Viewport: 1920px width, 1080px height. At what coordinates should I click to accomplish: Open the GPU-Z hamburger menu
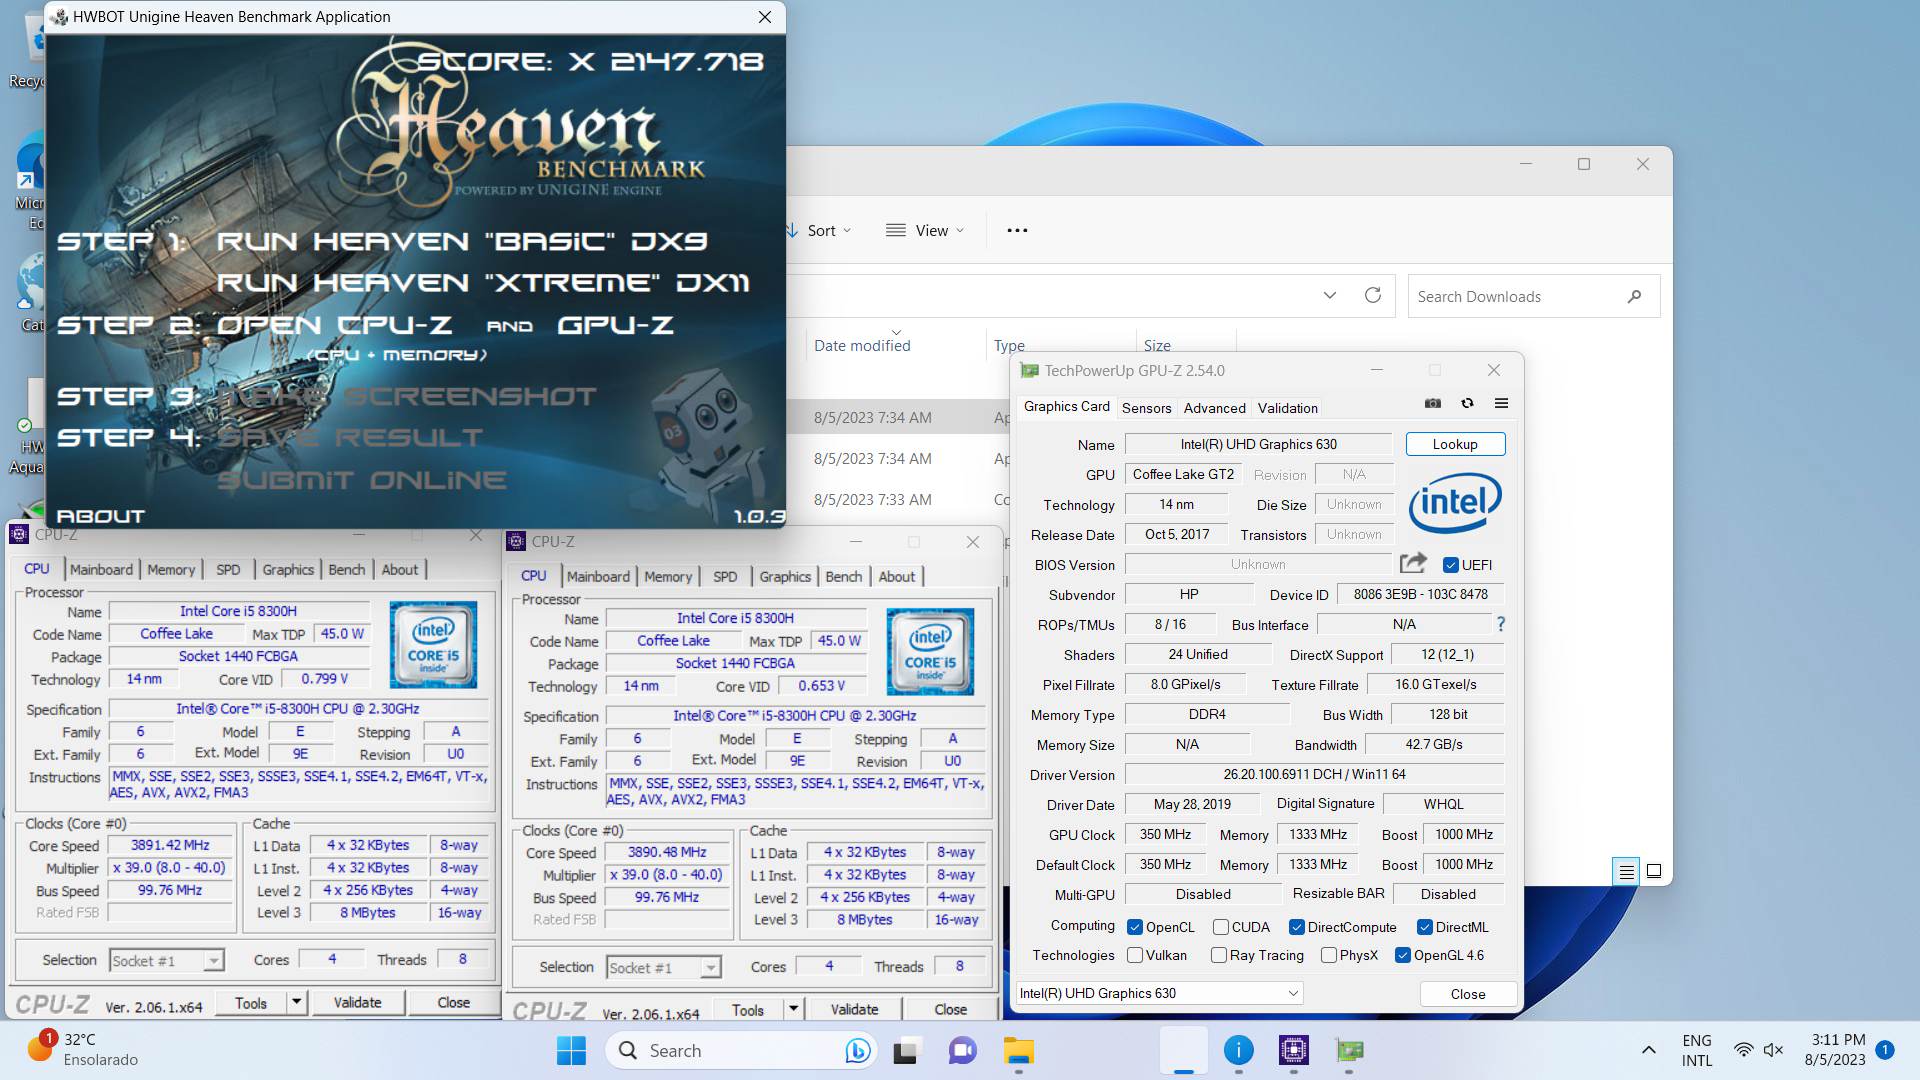(1501, 404)
